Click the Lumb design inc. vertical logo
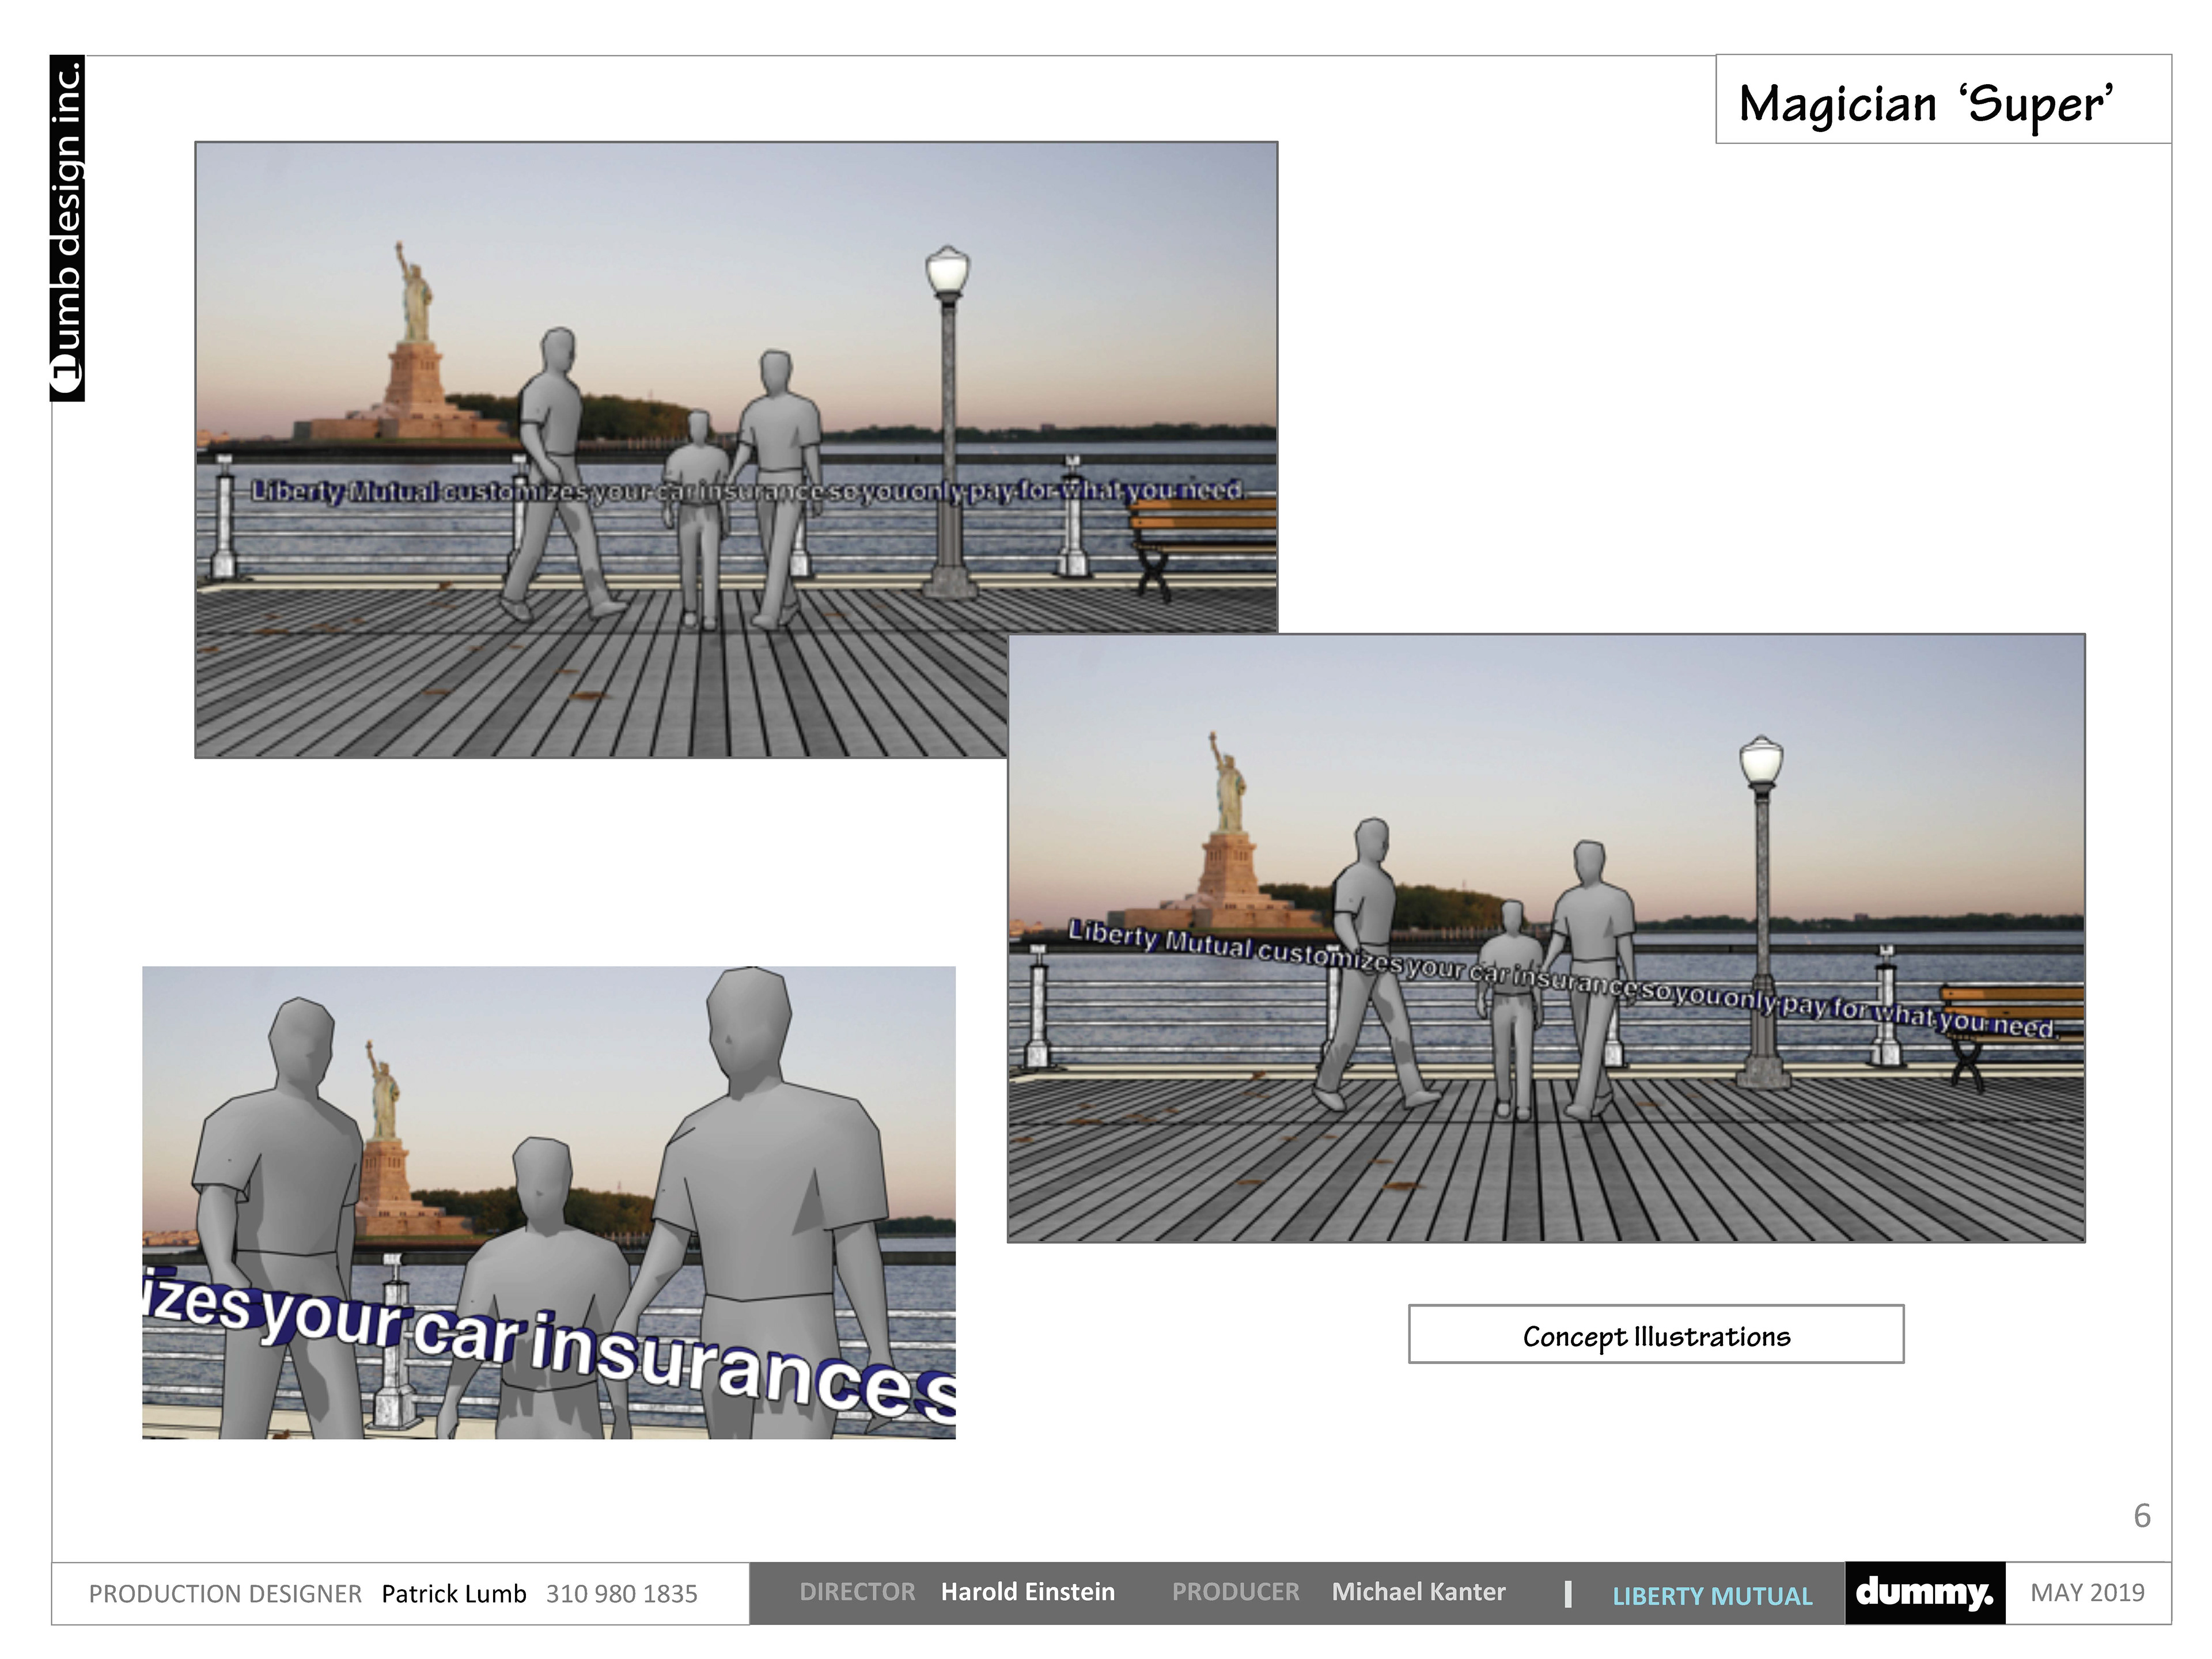This screenshot has width=2212, height=1659. 67,228
